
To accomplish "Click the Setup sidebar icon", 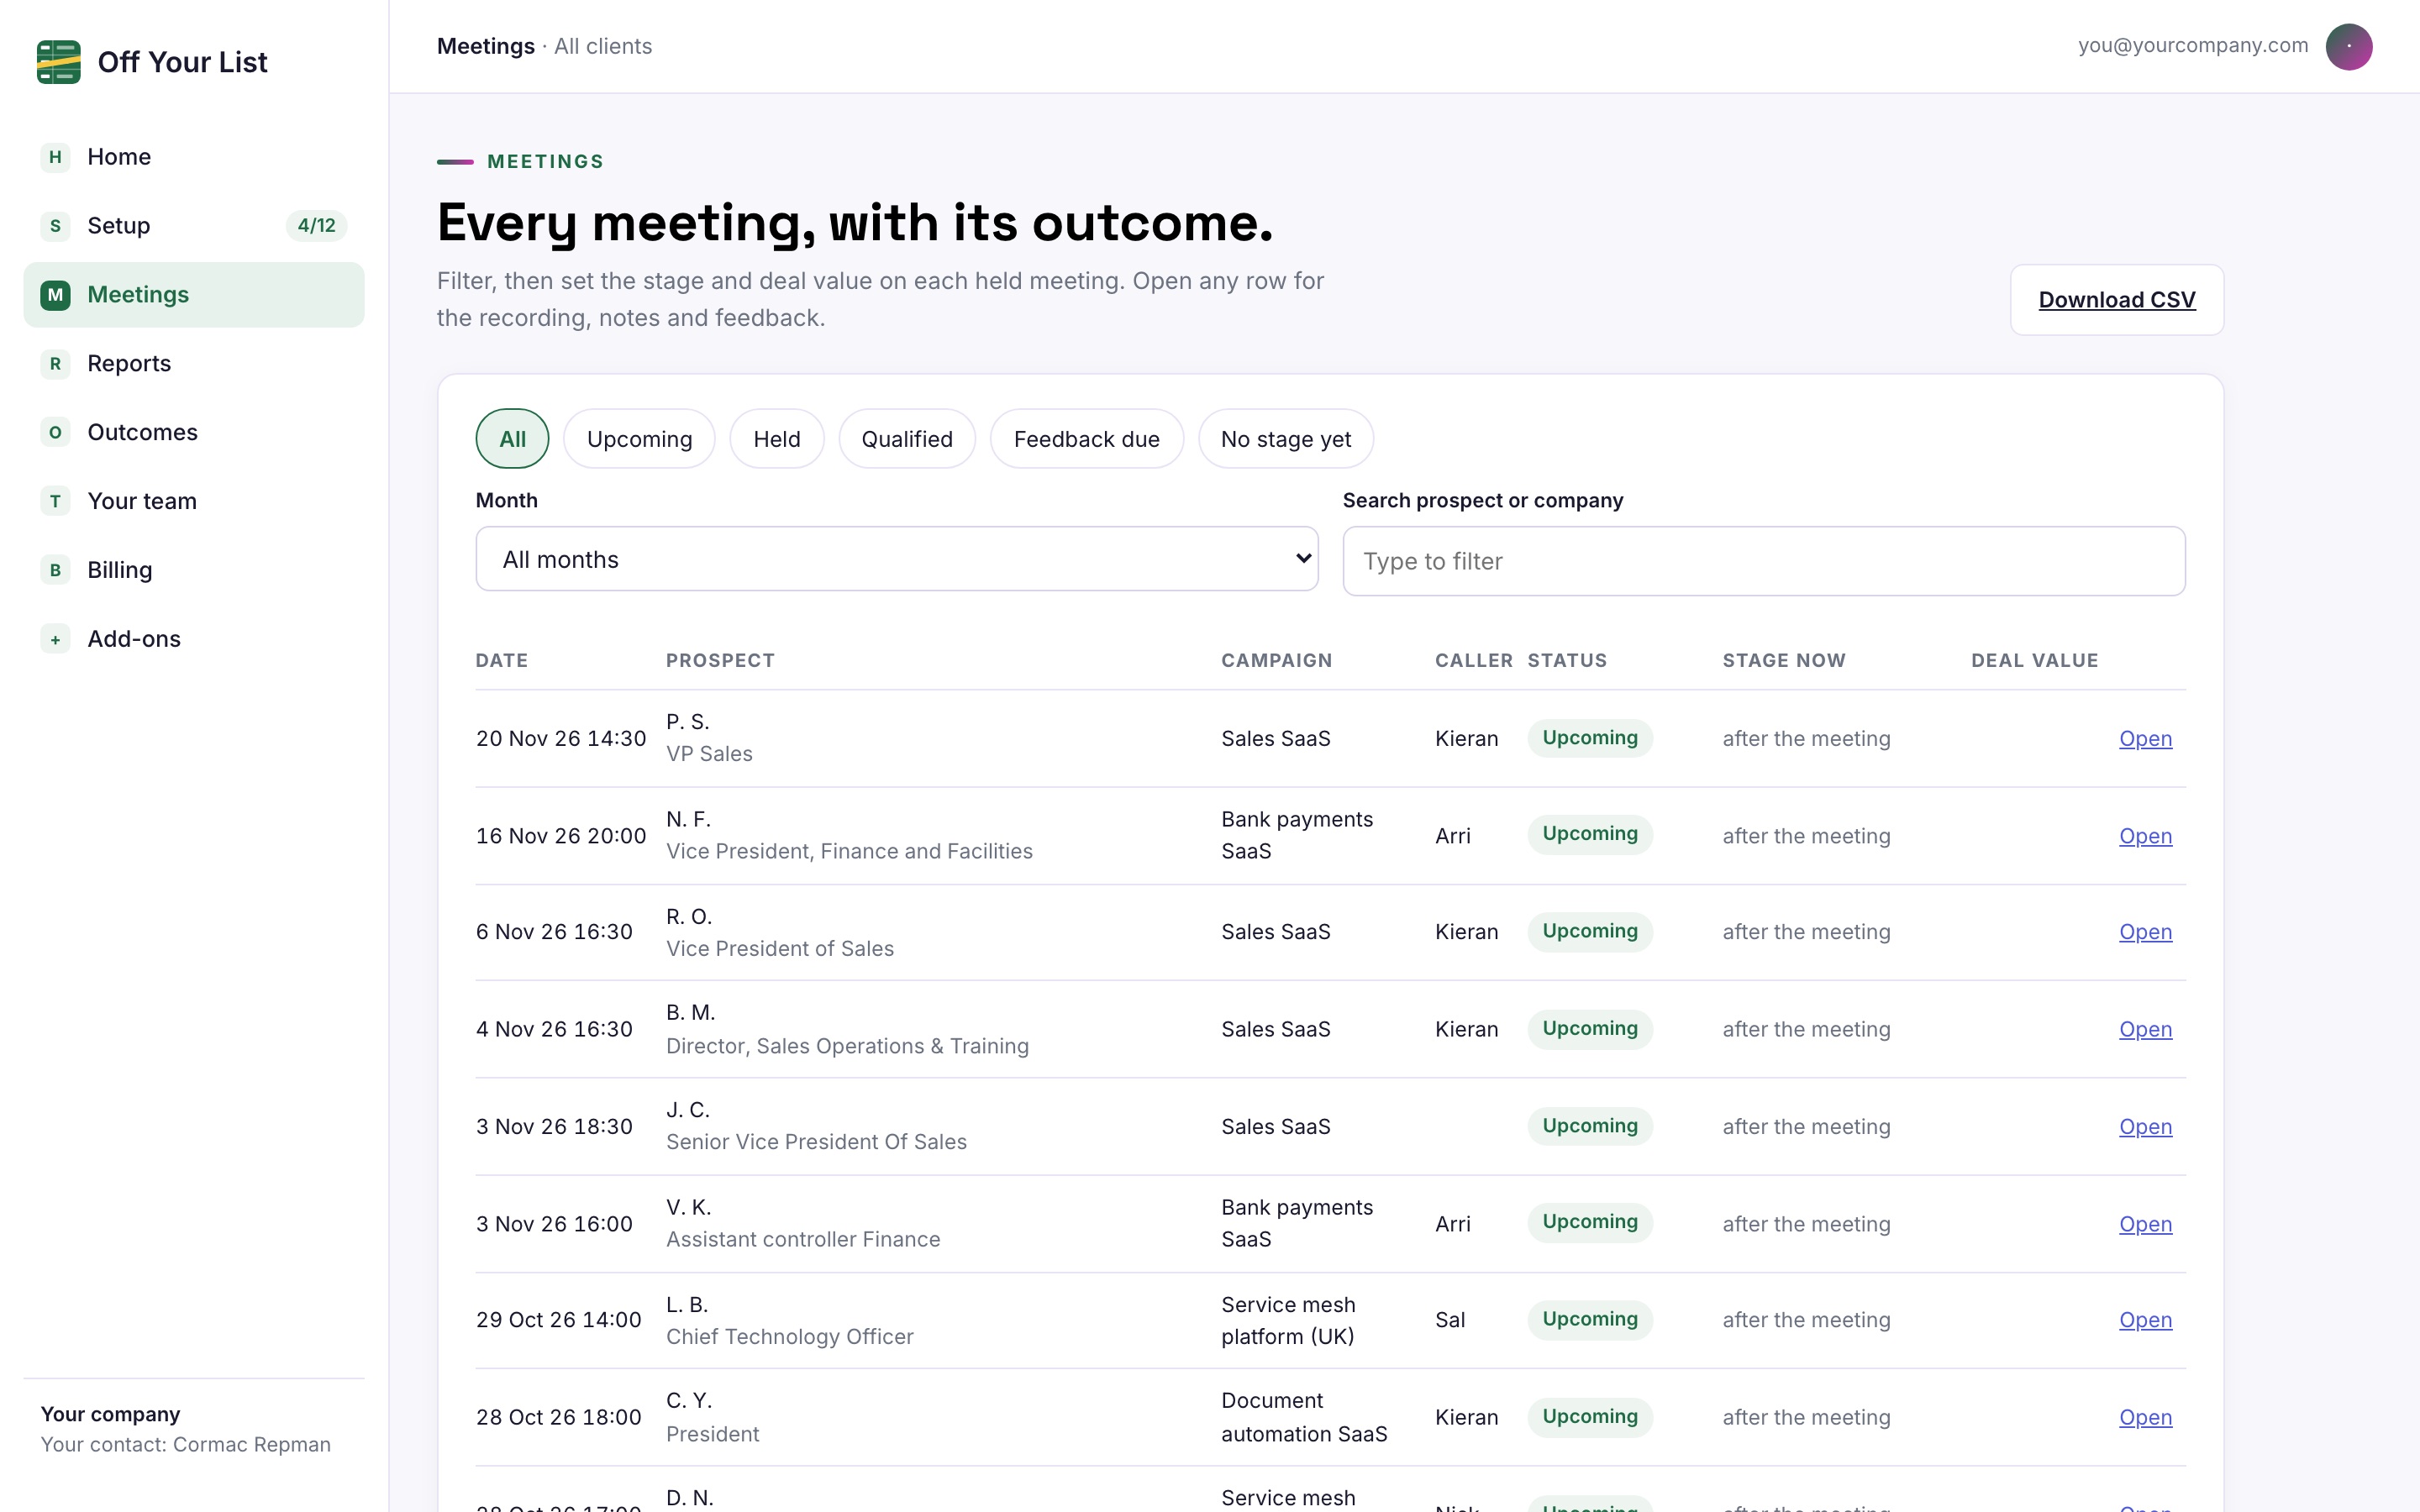I will [x=55, y=226].
